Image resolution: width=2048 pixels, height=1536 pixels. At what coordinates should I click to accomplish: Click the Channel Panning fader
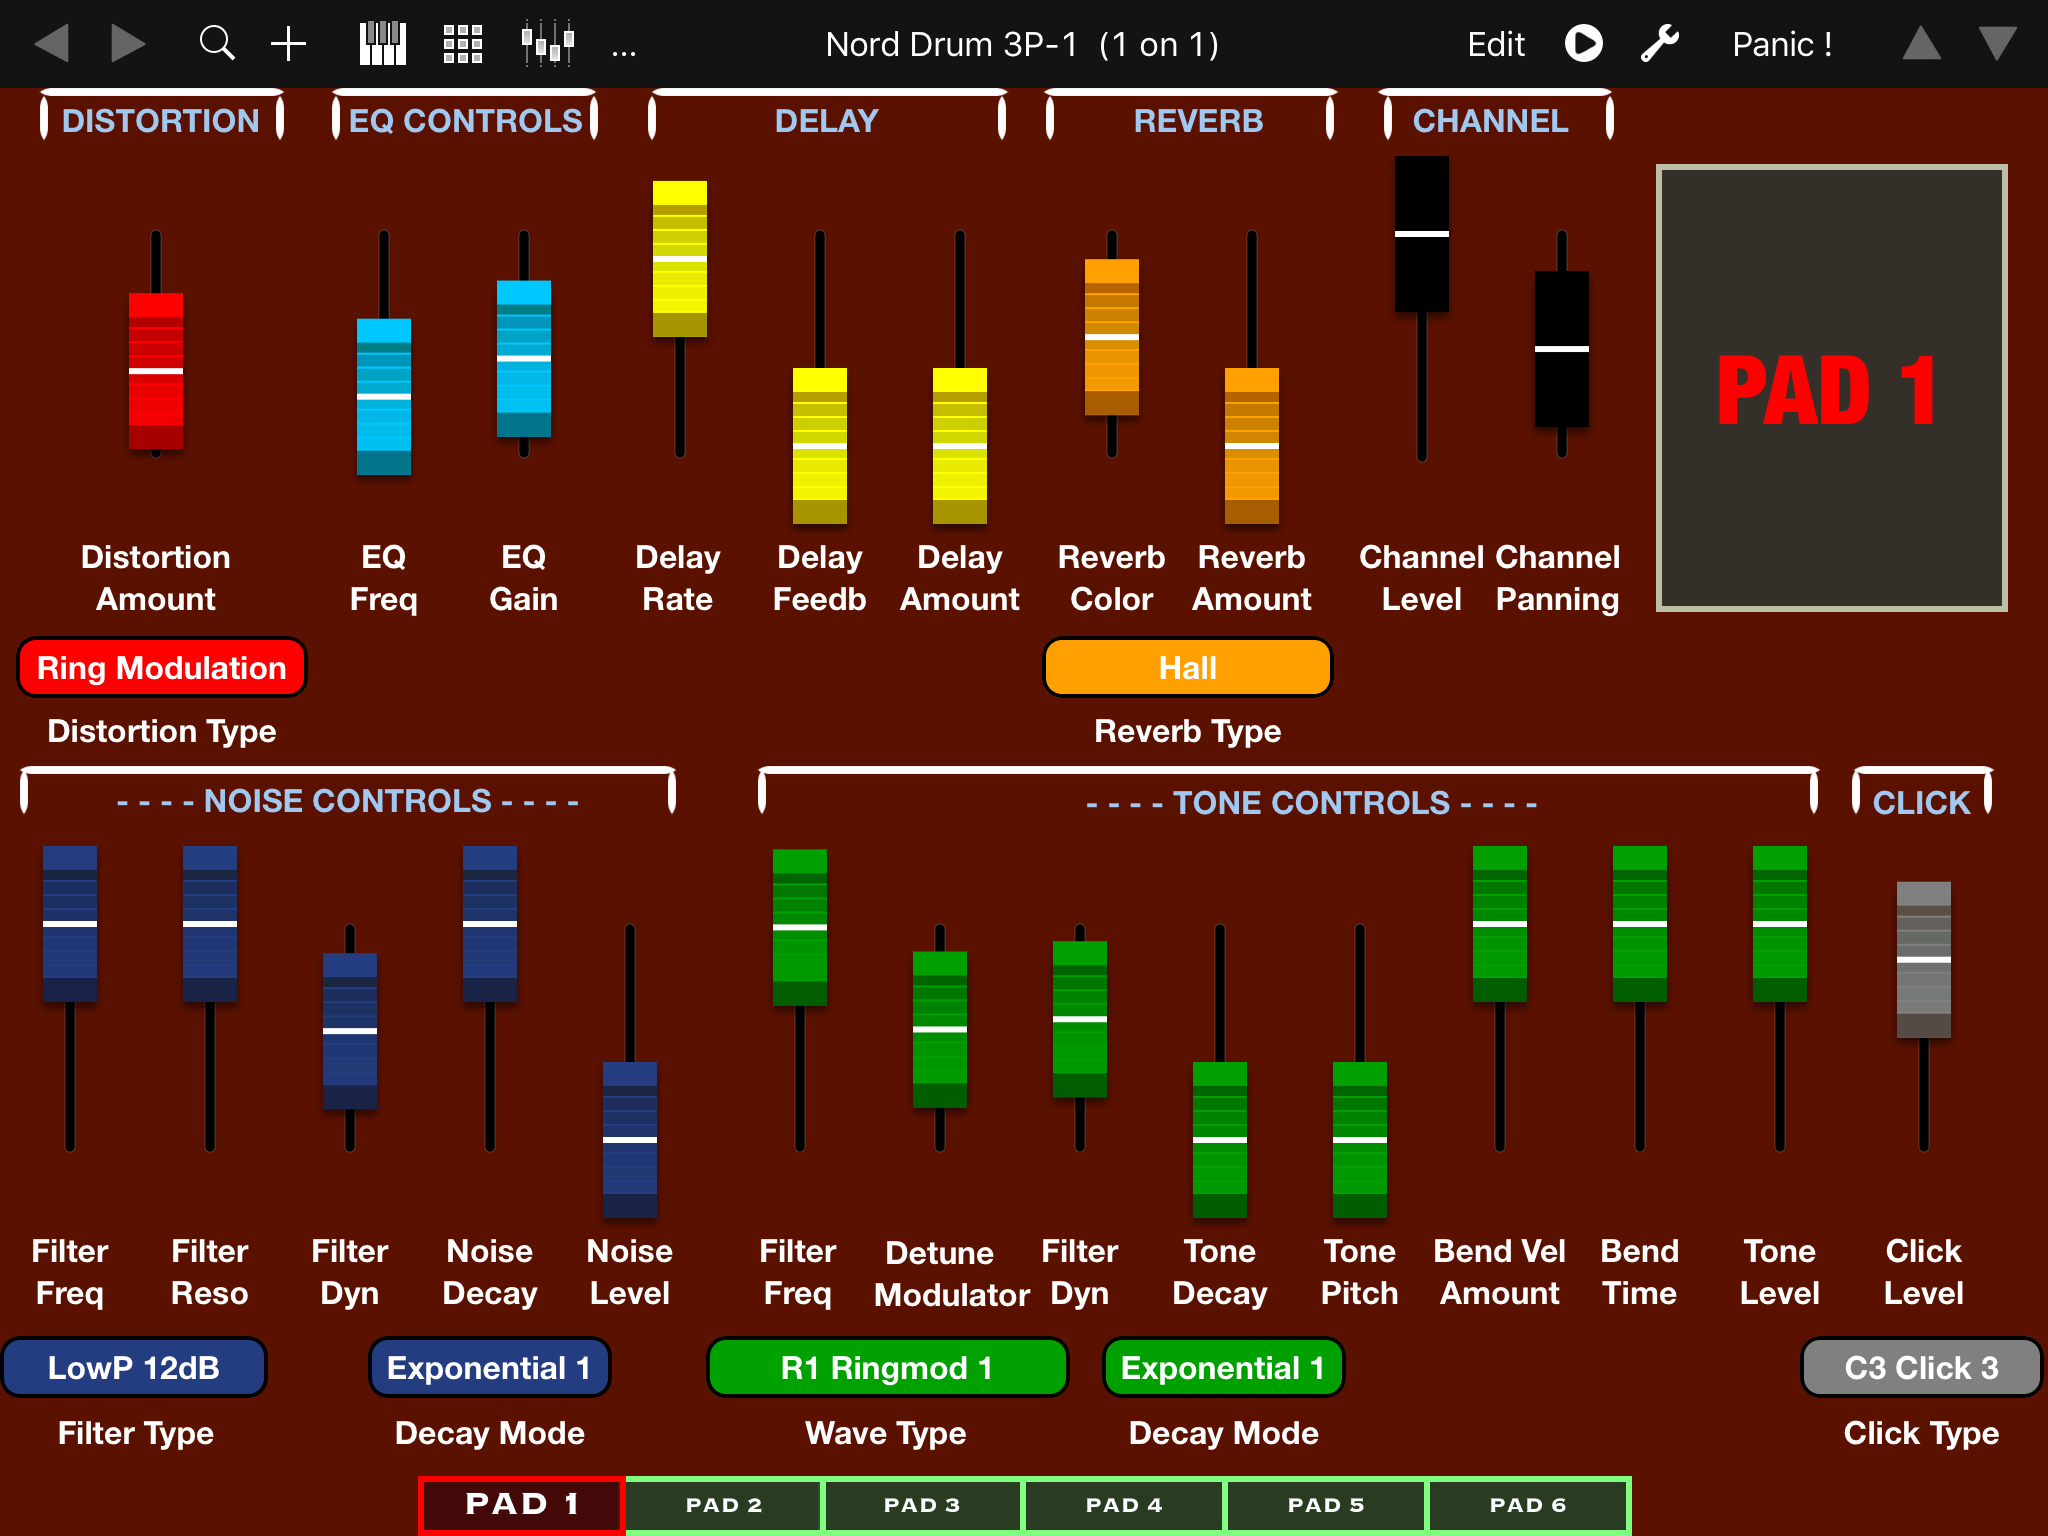click(1562, 349)
